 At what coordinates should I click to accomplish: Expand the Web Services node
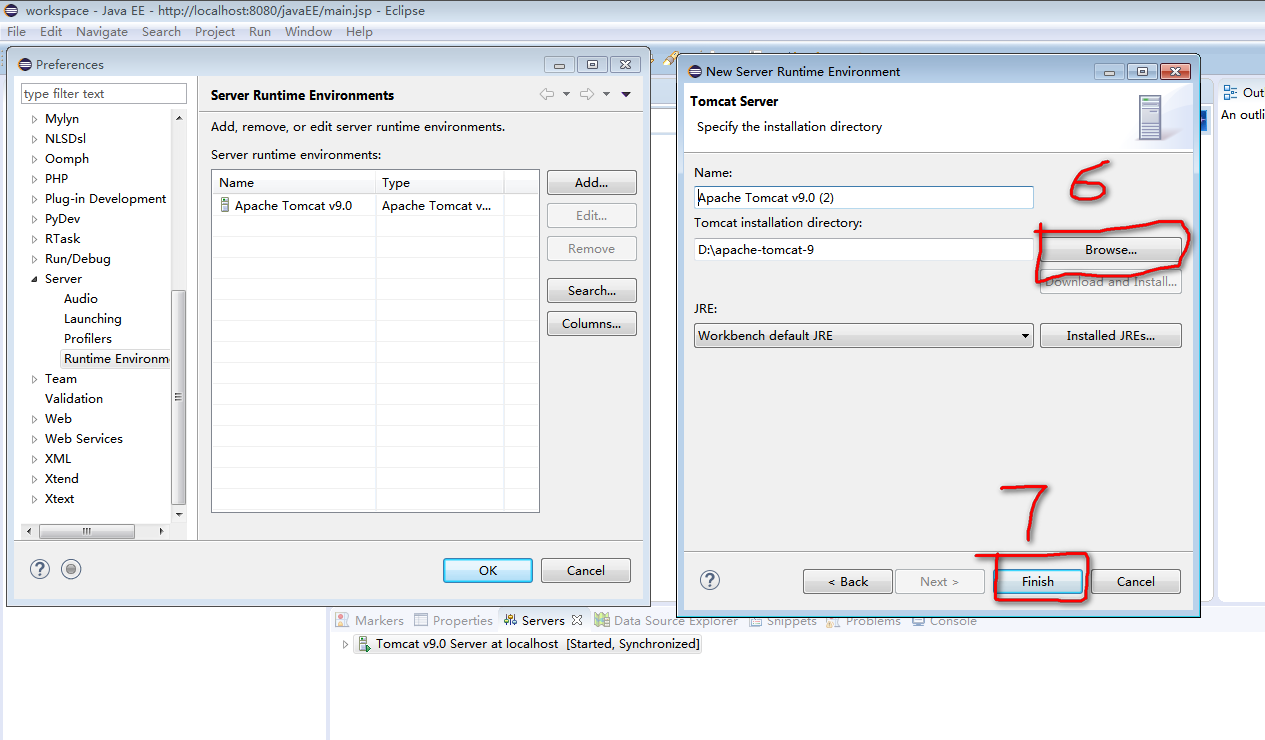click(35, 439)
